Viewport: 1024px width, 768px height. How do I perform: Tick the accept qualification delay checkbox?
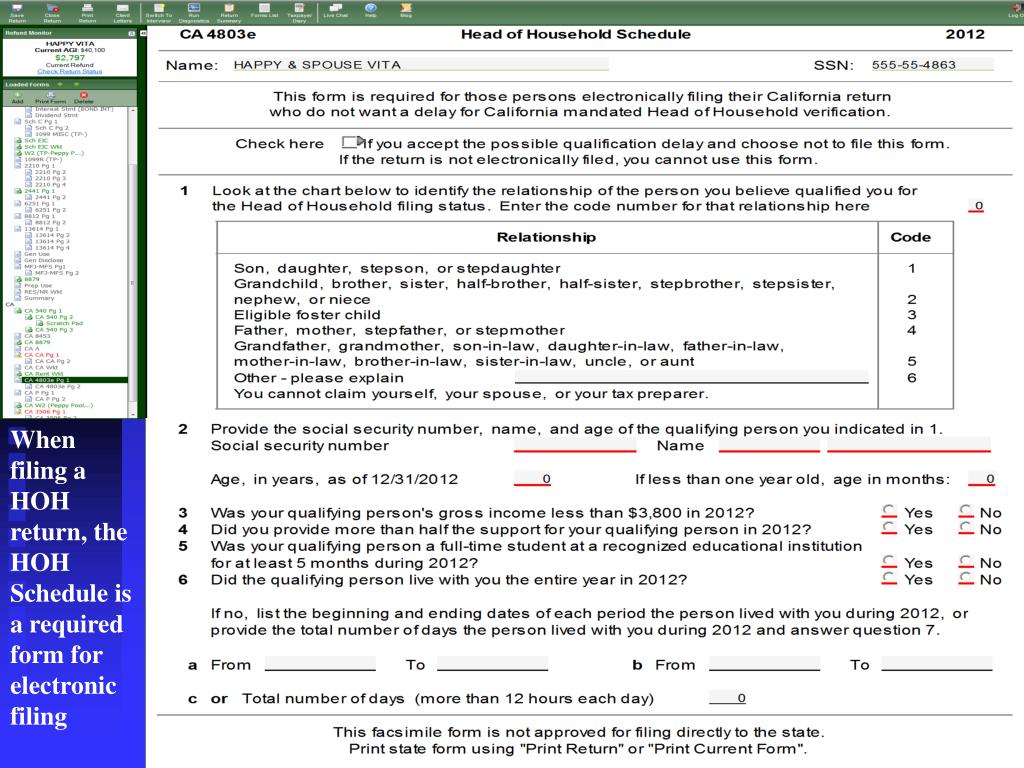350,142
